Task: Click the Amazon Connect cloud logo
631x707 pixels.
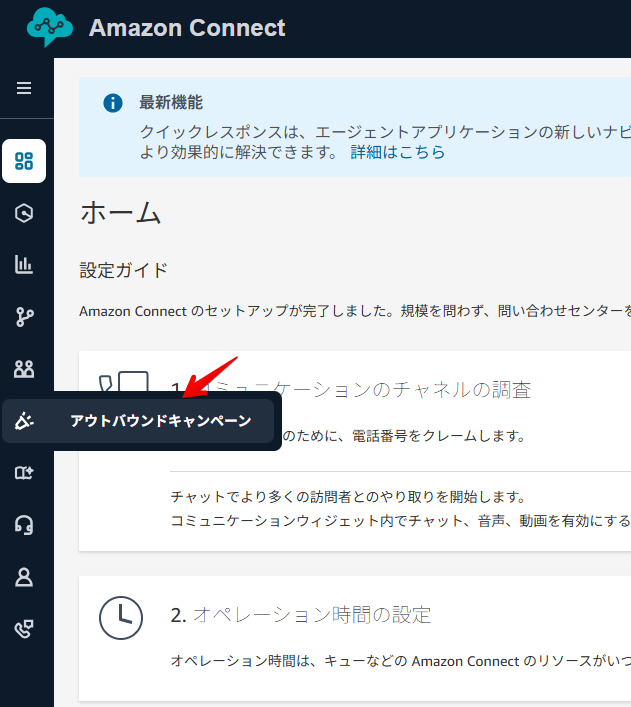Action: [x=50, y=28]
